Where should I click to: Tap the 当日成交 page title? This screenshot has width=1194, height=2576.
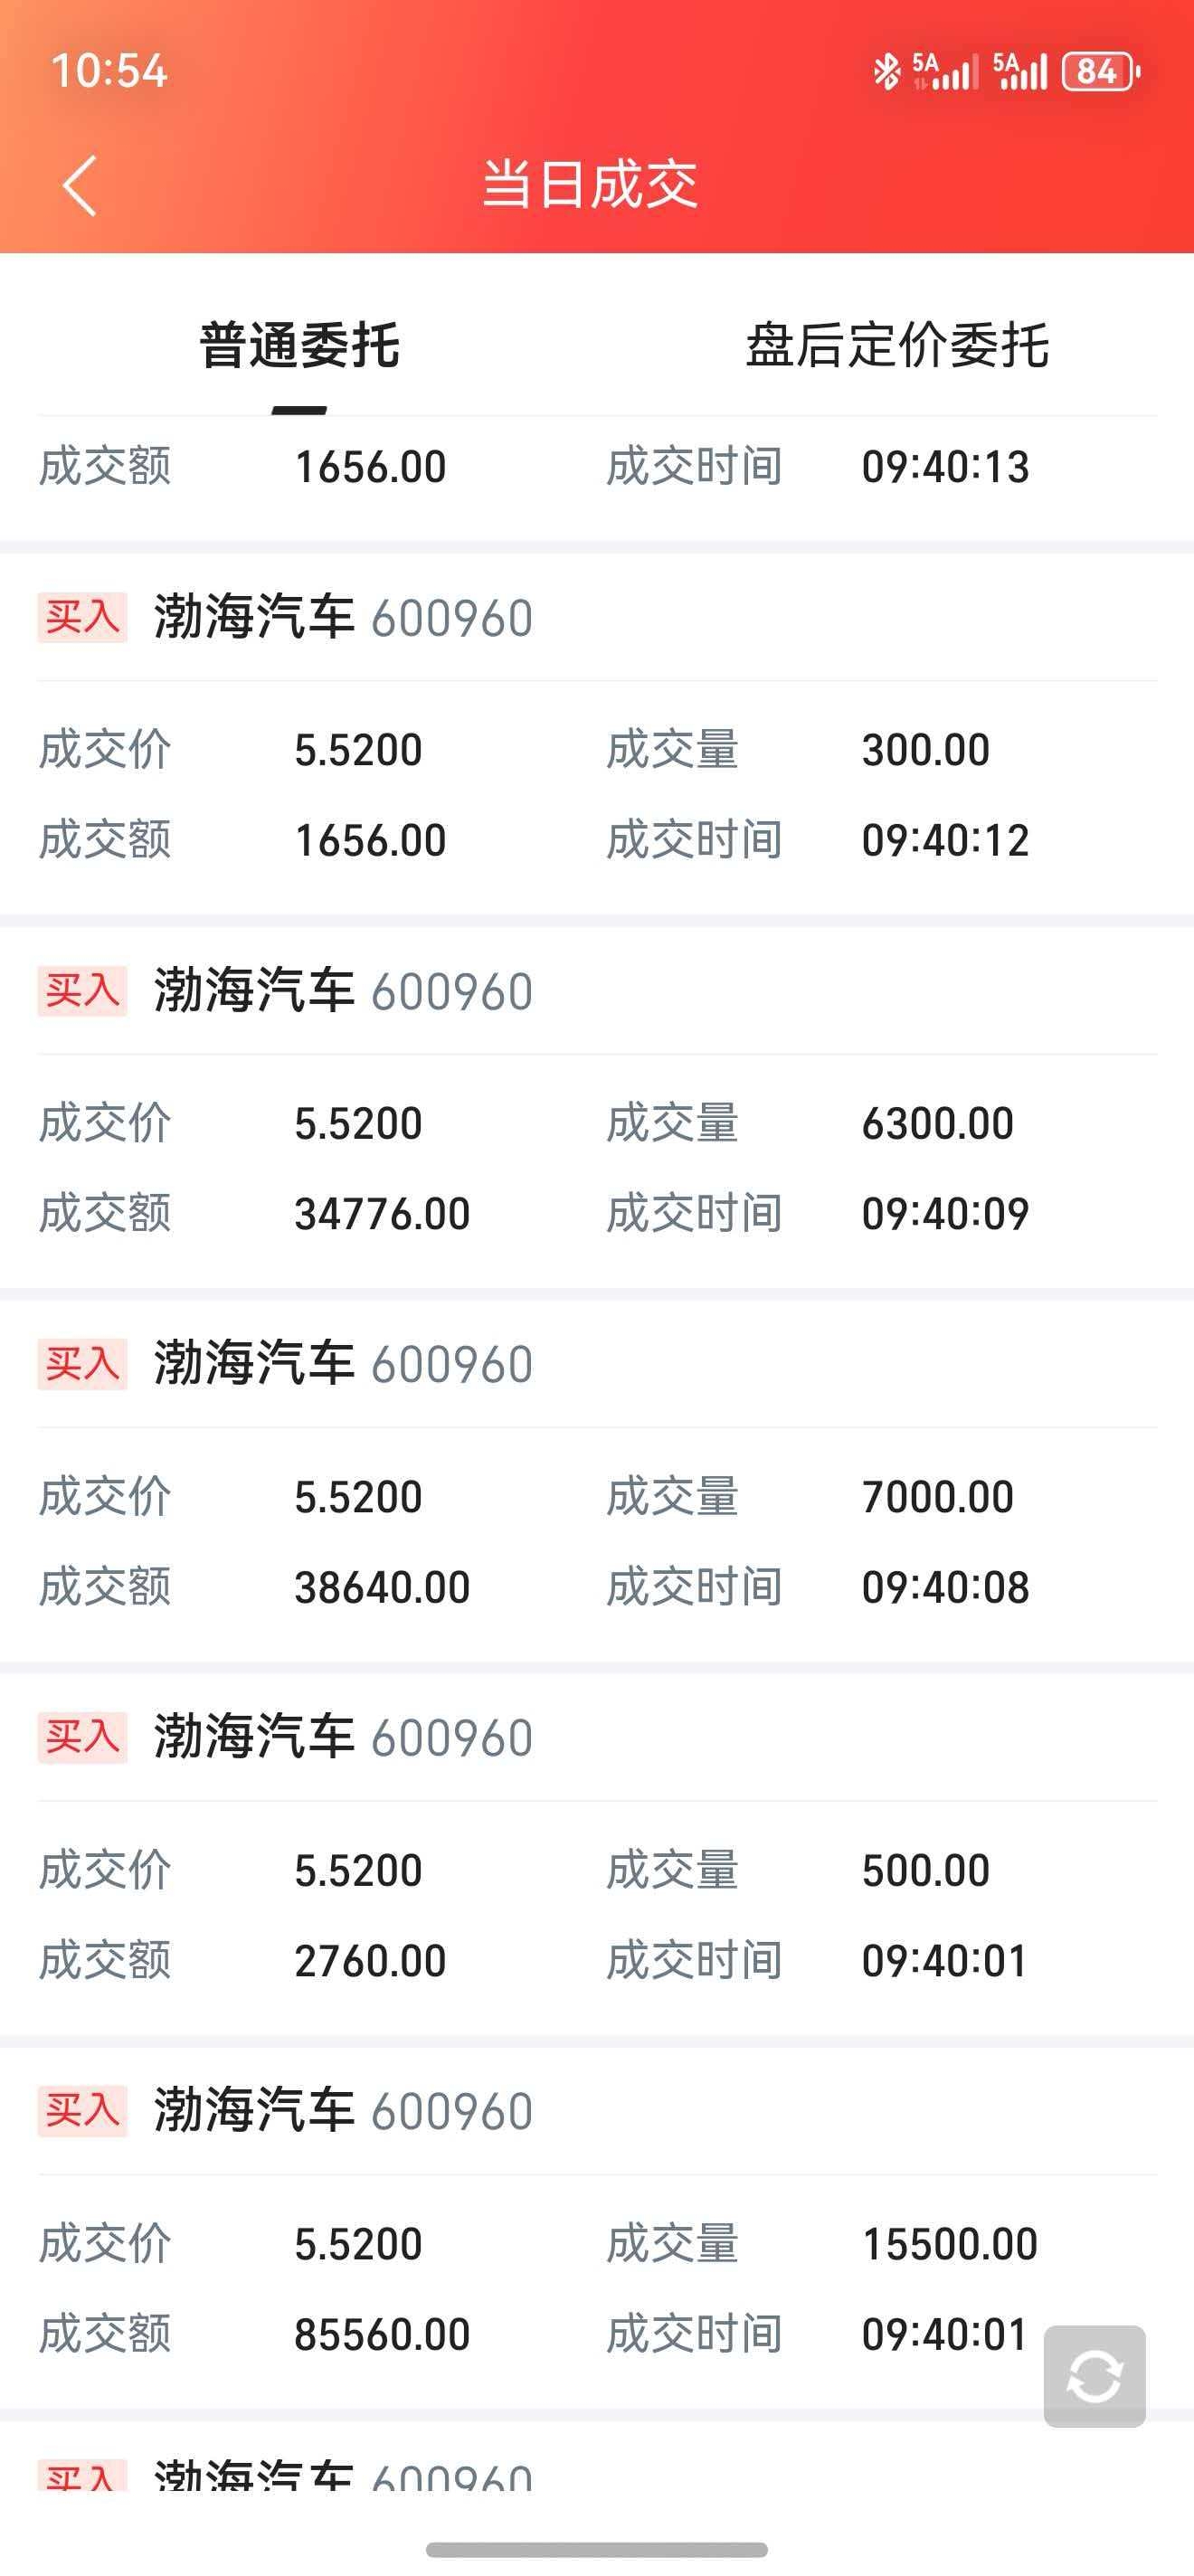click(590, 185)
